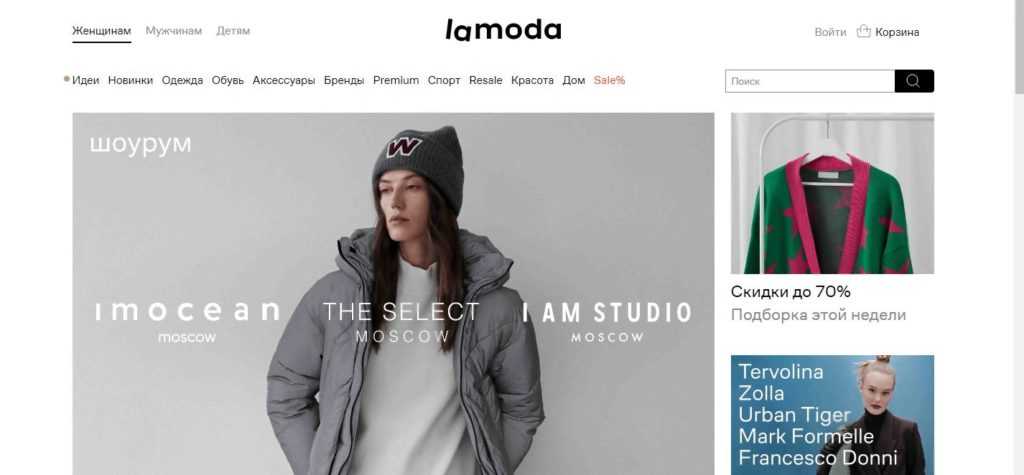Image resolution: width=1024 pixels, height=475 pixels.
Task: Select the Женщинам tab
Action: coord(101,31)
